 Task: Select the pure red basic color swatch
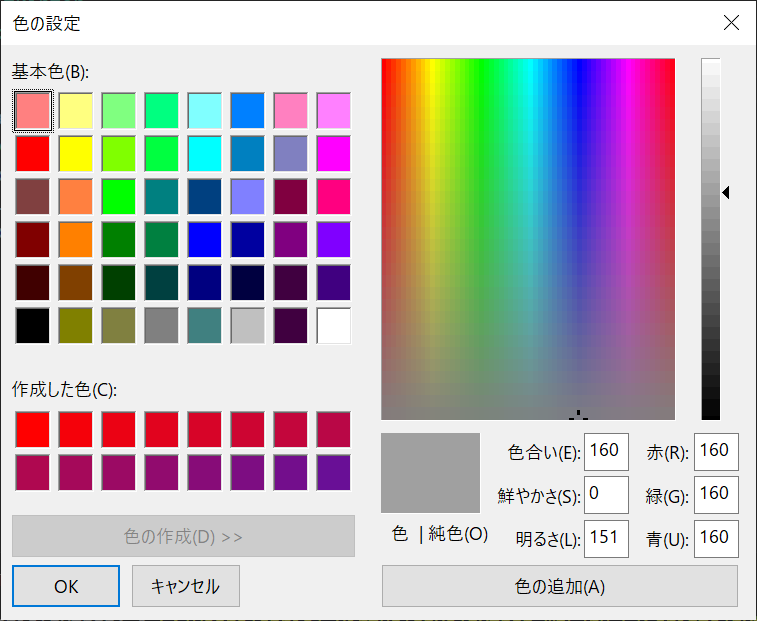click(32, 154)
